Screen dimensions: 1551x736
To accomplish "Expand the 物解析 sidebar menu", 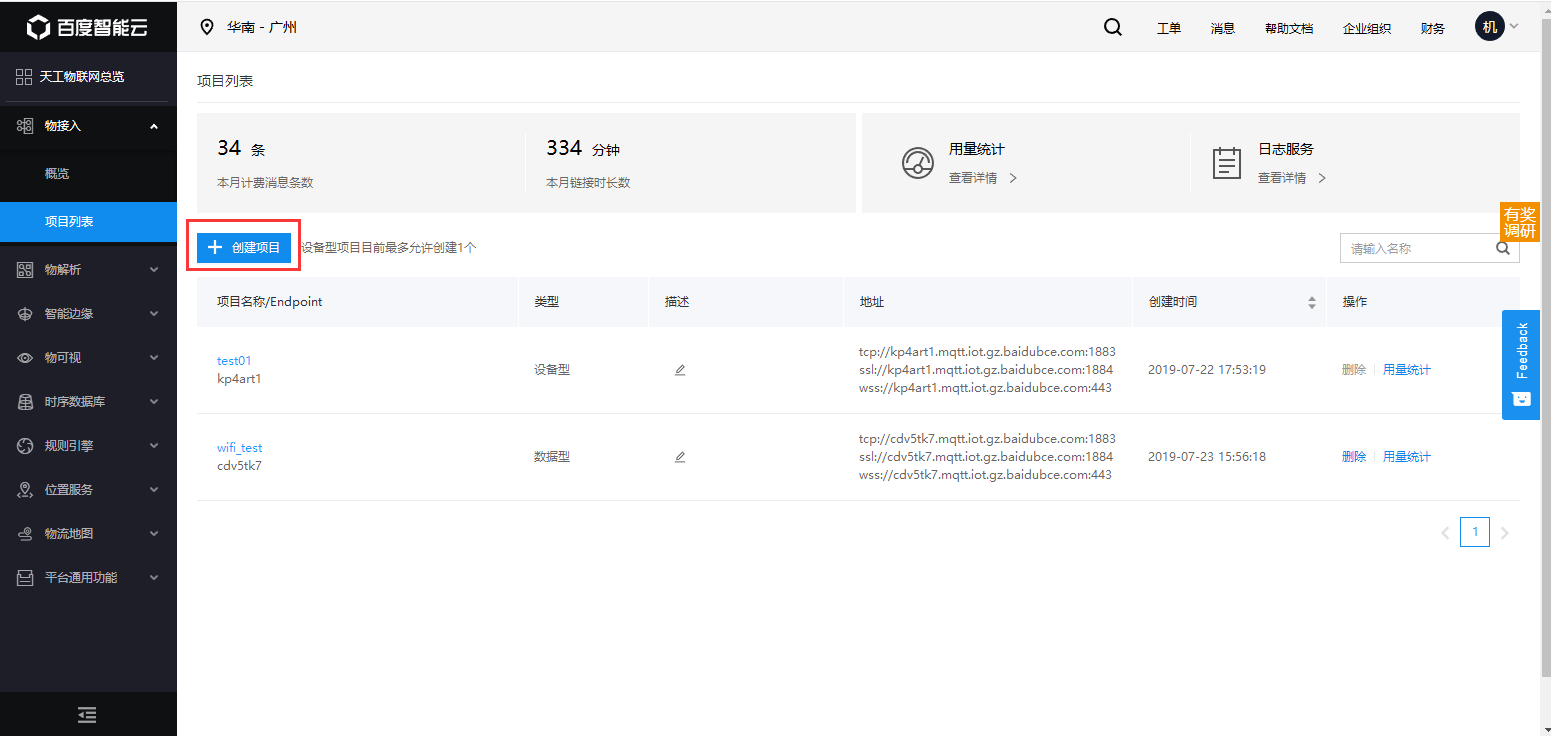I will tap(88, 270).
